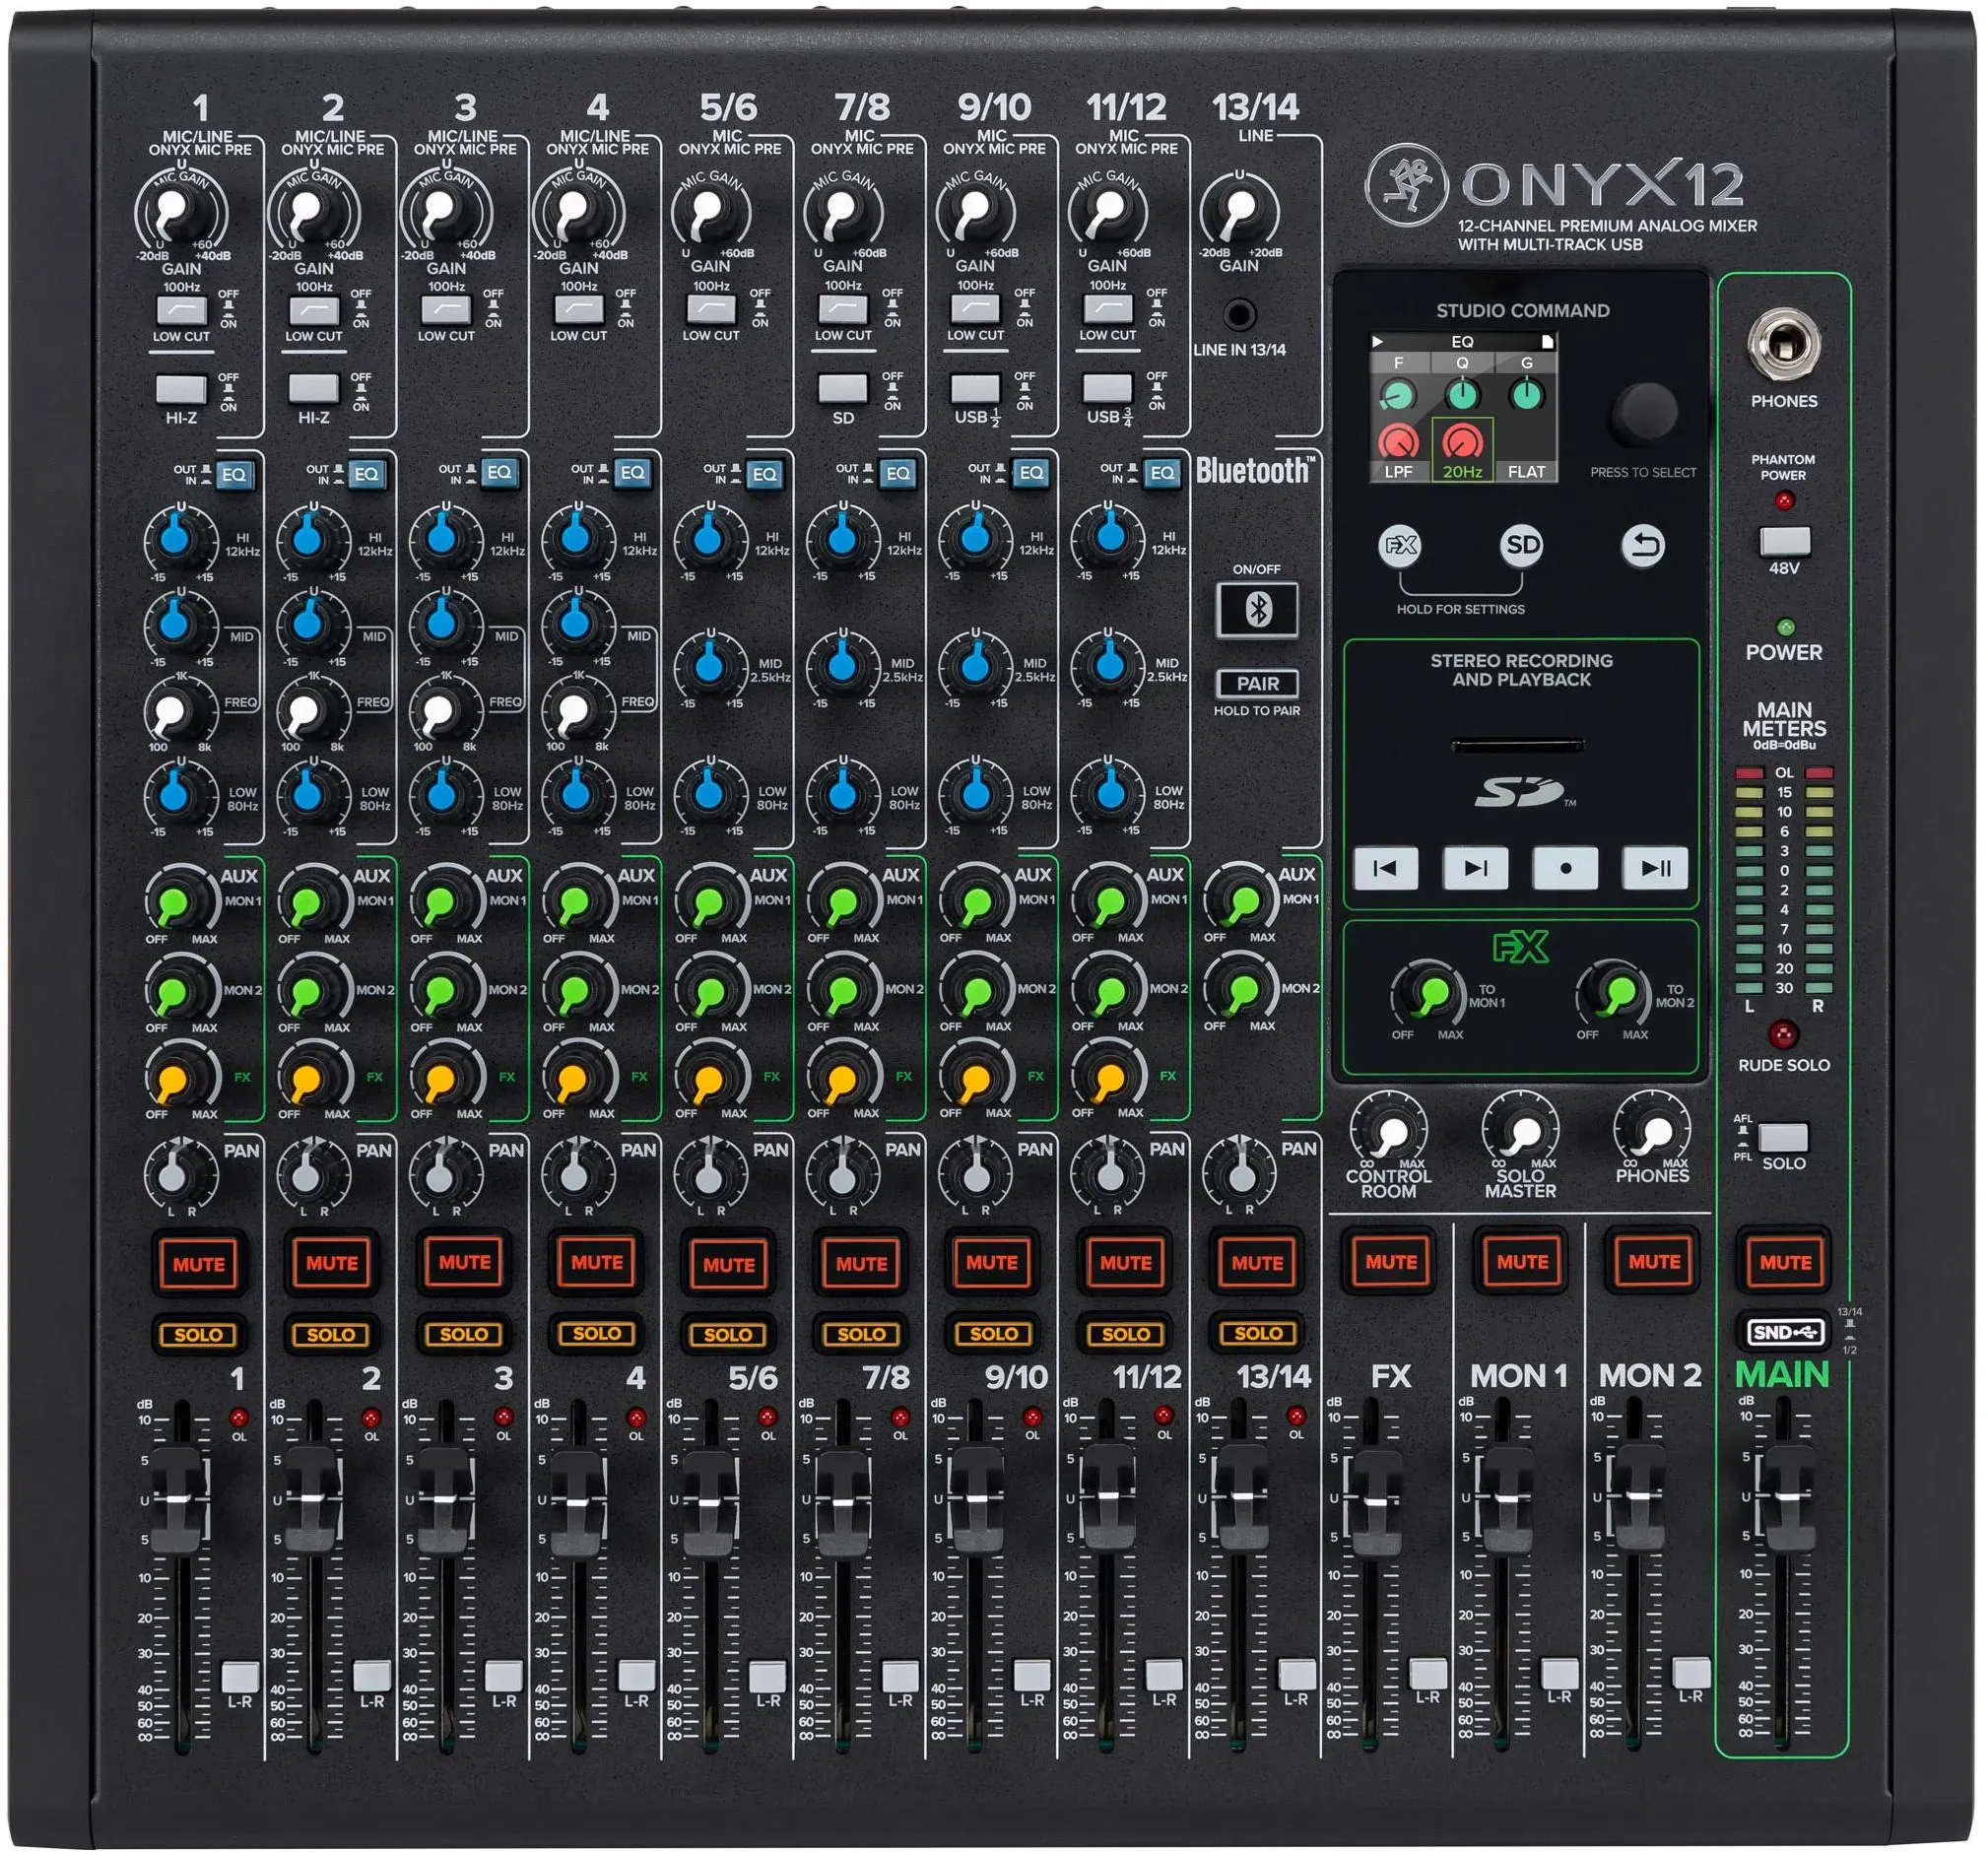Mute the MAIN output

pyautogui.click(x=1785, y=1262)
